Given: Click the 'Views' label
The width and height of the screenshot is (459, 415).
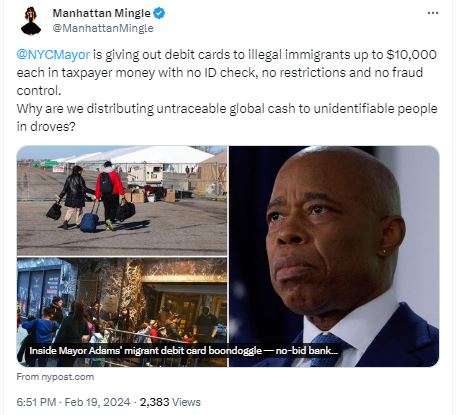Looking at the screenshot, I should [x=186, y=402].
